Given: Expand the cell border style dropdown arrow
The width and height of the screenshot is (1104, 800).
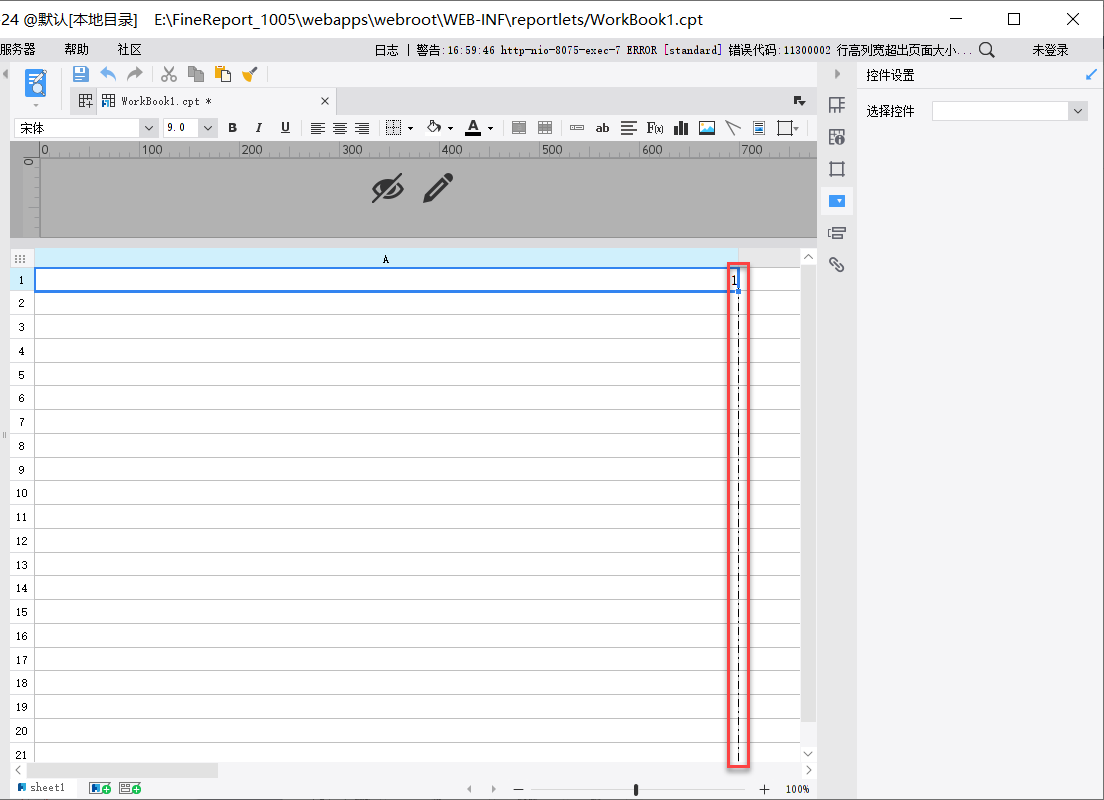Looking at the screenshot, I should pyautogui.click(x=410, y=129).
